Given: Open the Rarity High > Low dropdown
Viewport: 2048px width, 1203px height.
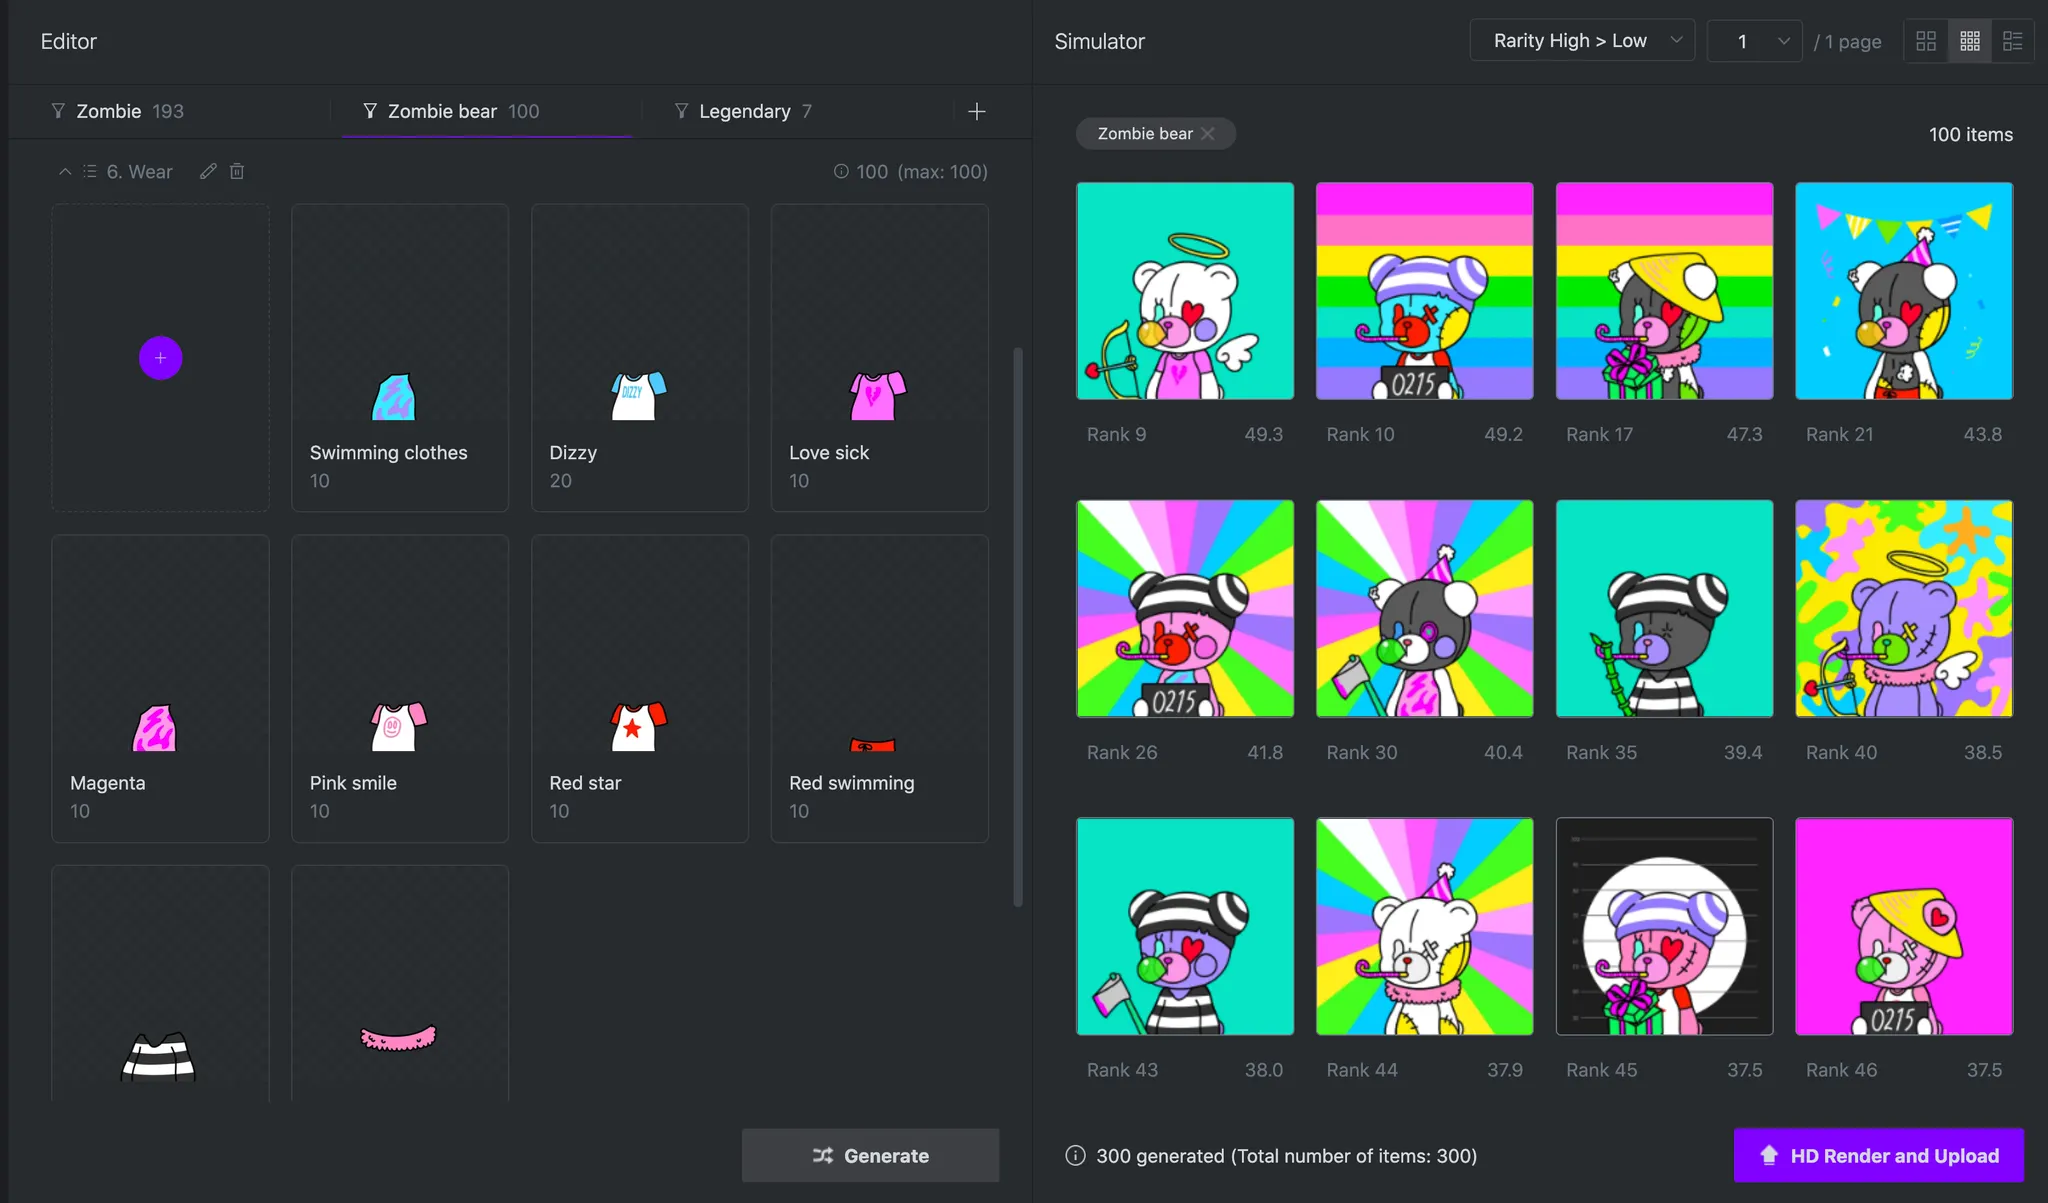Looking at the screenshot, I should point(1582,41).
